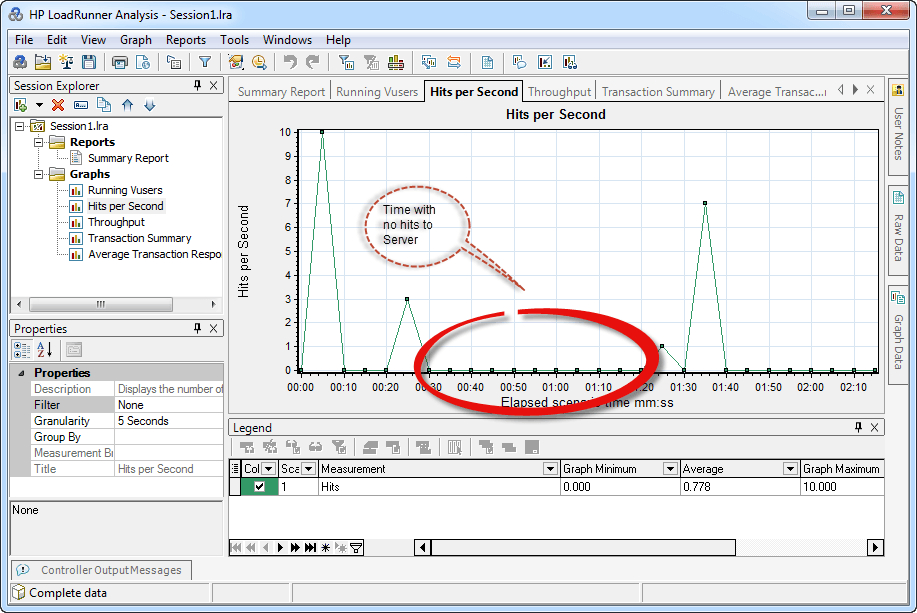917x613 pixels.
Task: Pin the Legend panel with pushpin icon
Action: tap(858, 428)
